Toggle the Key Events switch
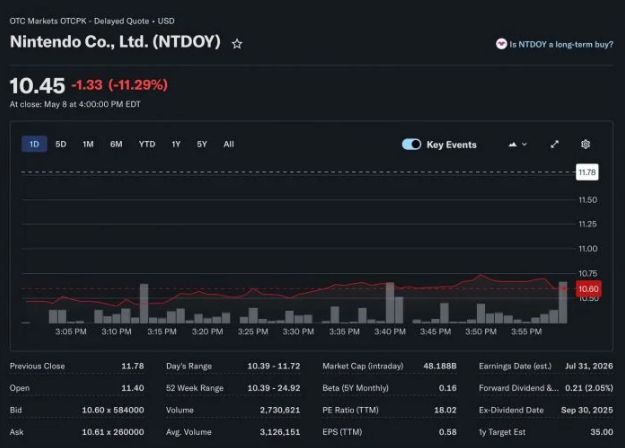 411,144
